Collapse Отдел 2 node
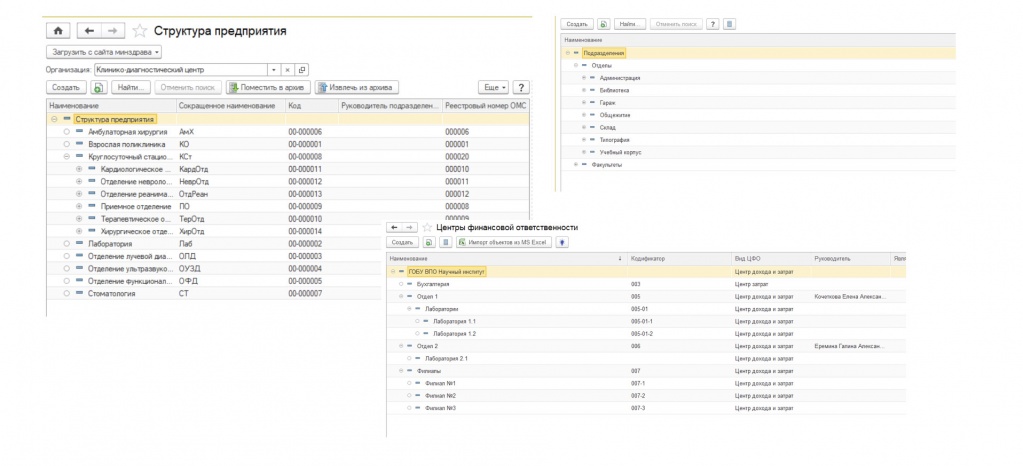Viewport: 1023px width, 466px height. tap(400, 346)
